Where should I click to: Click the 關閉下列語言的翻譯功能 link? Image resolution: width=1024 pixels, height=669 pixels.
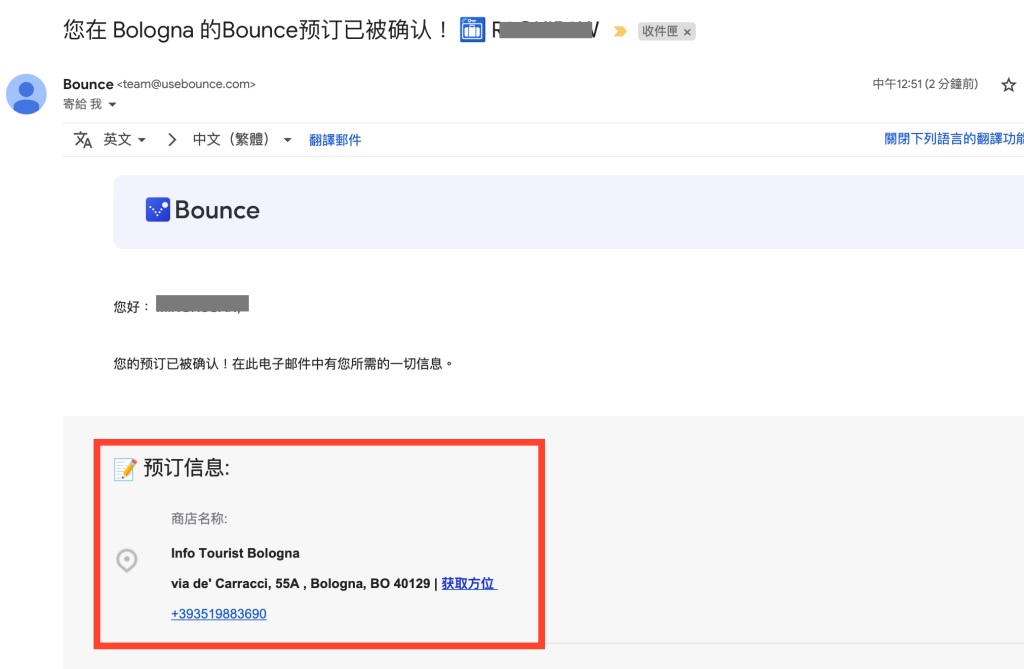954,139
